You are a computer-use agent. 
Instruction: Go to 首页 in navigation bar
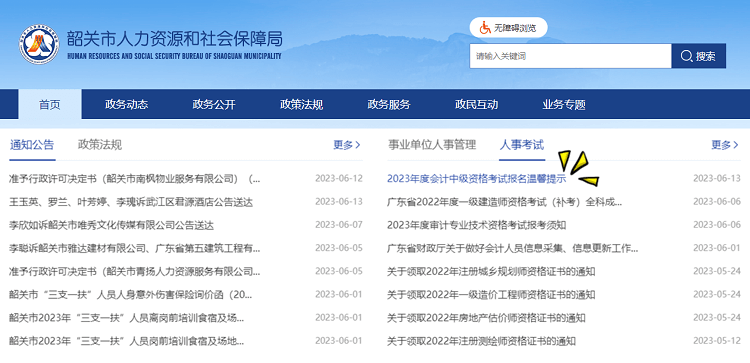pyautogui.click(x=50, y=104)
